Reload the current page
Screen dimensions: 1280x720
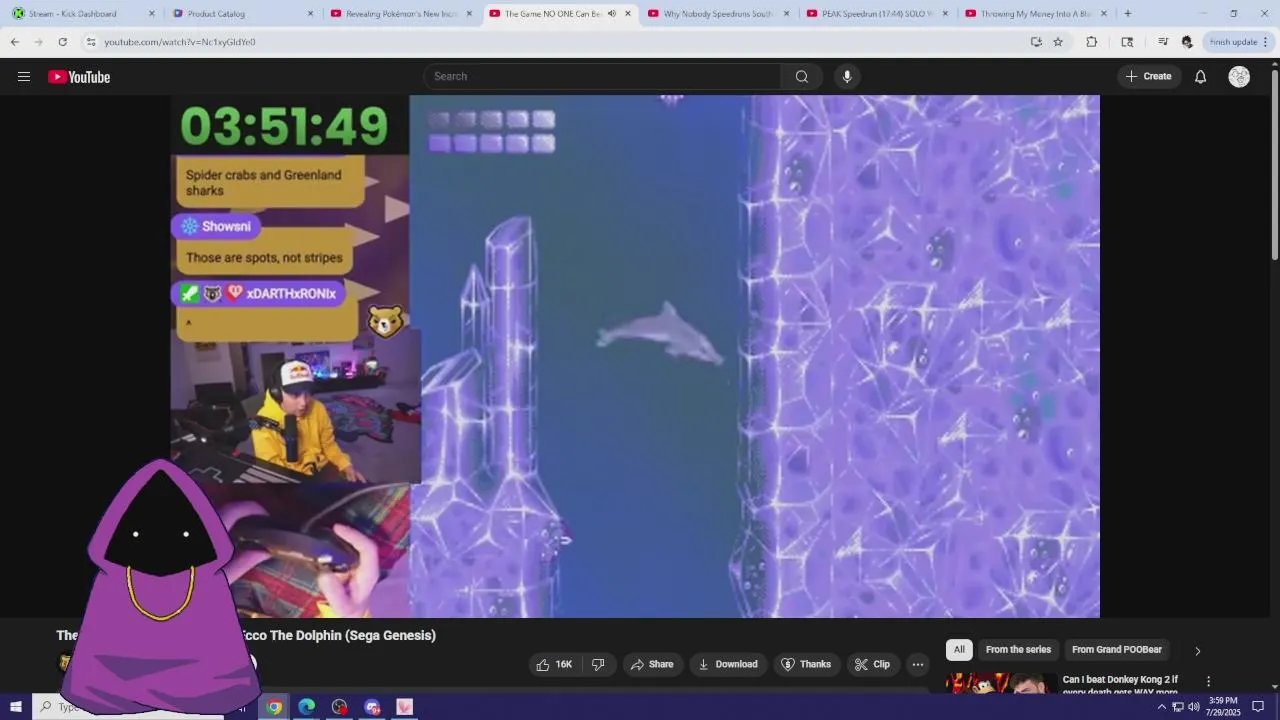point(62,42)
